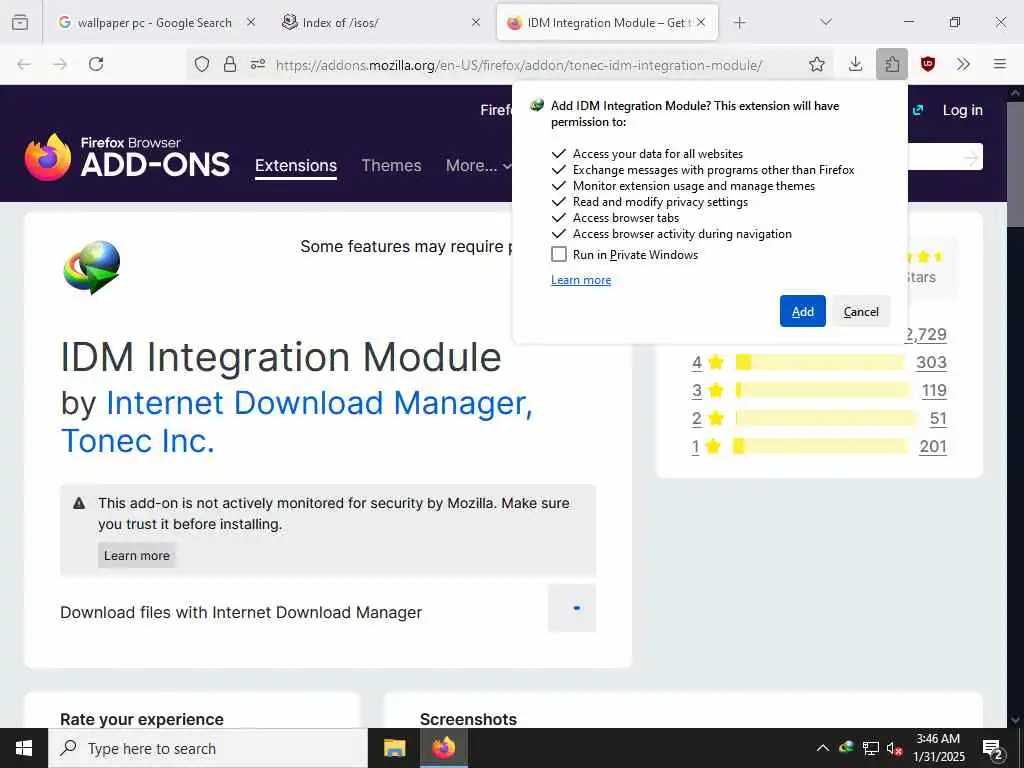The image size is (1024, 768).
Task: Open the 303 four-star reviews count
Action: click(x=931, y=362)
